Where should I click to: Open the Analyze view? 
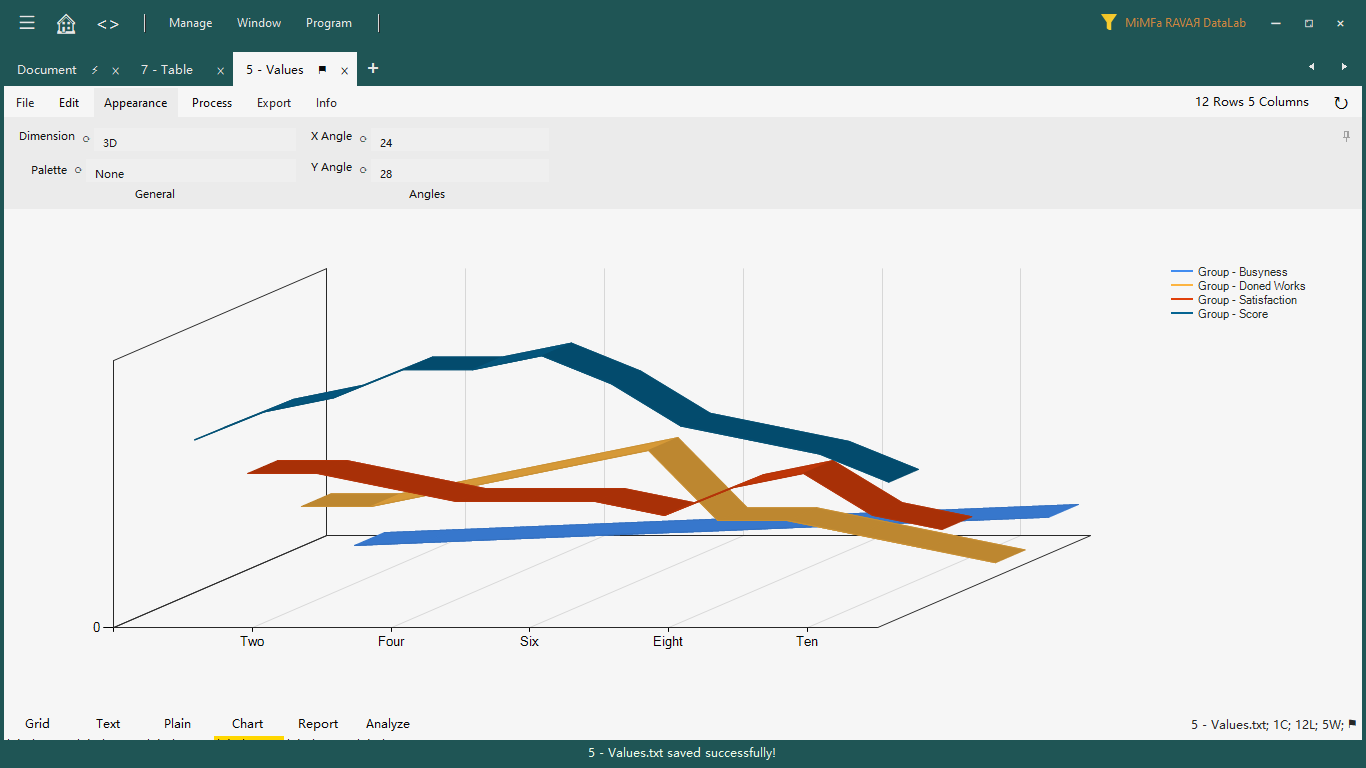click(x=388, y=723)
